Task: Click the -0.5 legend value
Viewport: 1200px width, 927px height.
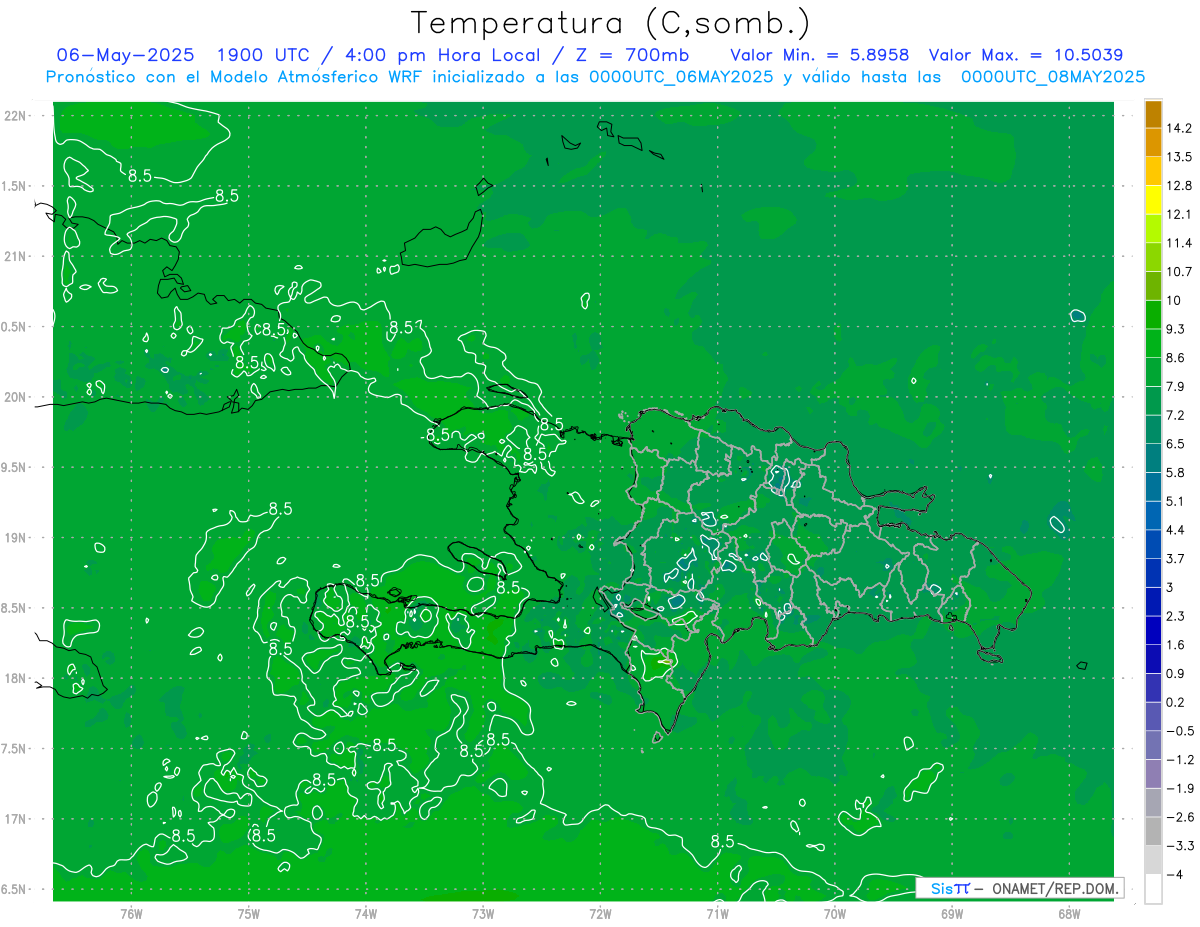Action: tap(1180, 731)
